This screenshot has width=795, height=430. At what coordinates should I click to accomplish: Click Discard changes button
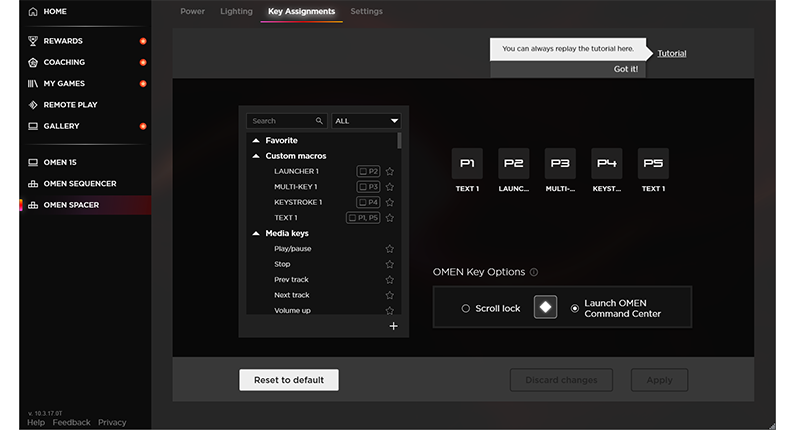[x=561, y=380]
